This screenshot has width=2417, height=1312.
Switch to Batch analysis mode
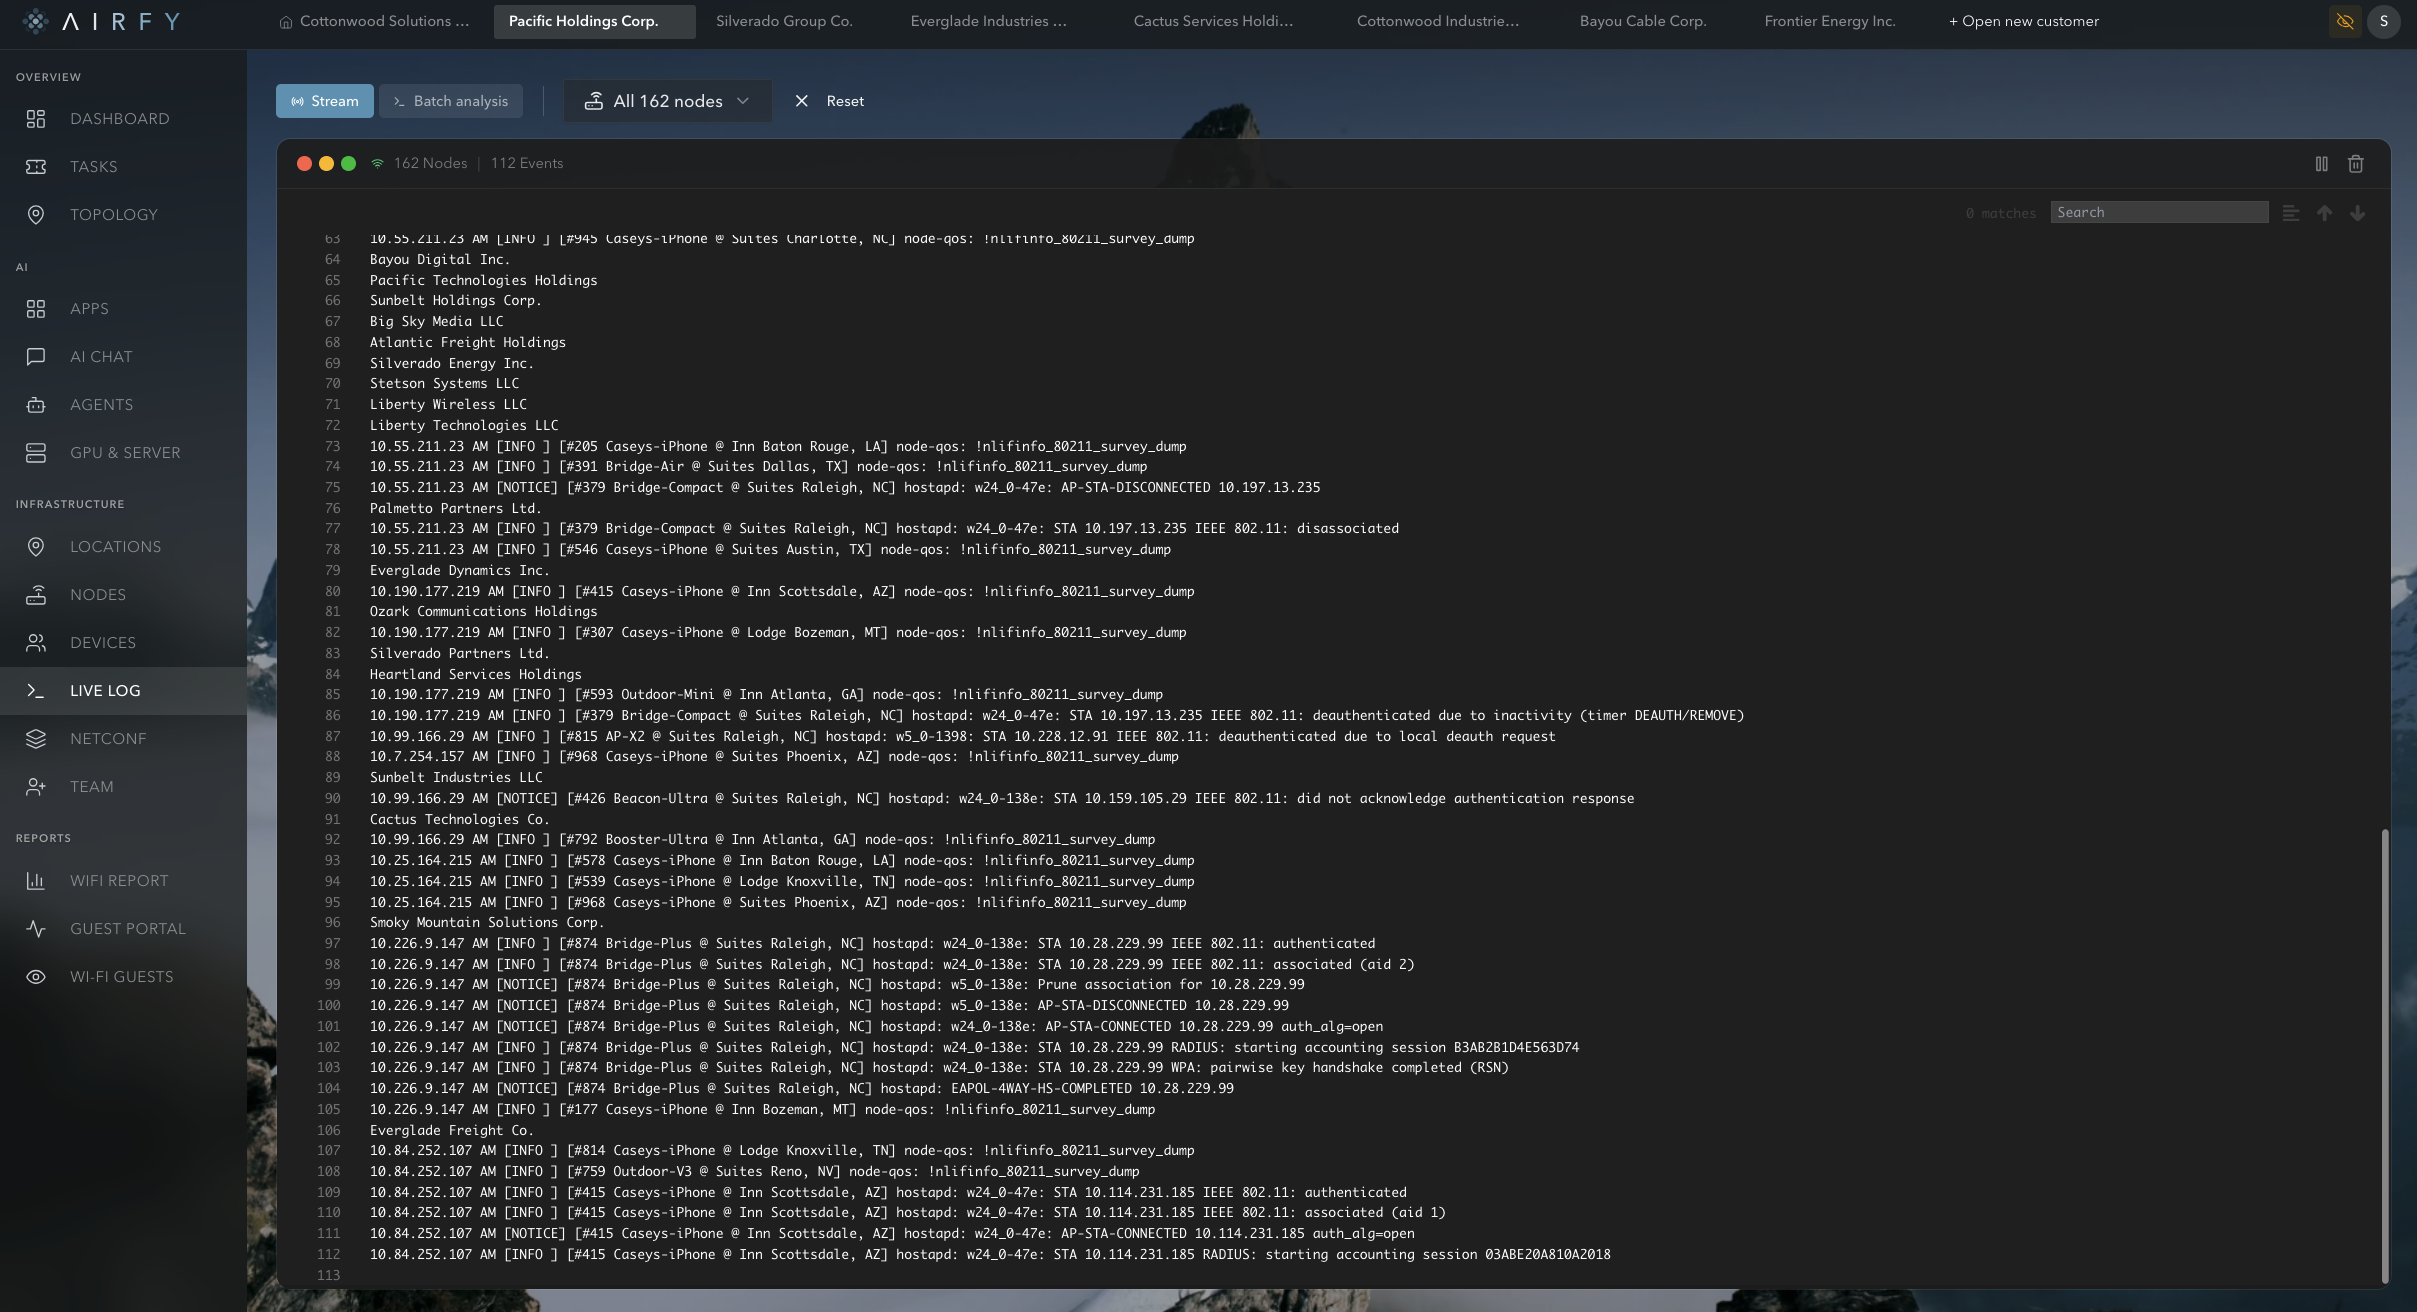[451, 101]
